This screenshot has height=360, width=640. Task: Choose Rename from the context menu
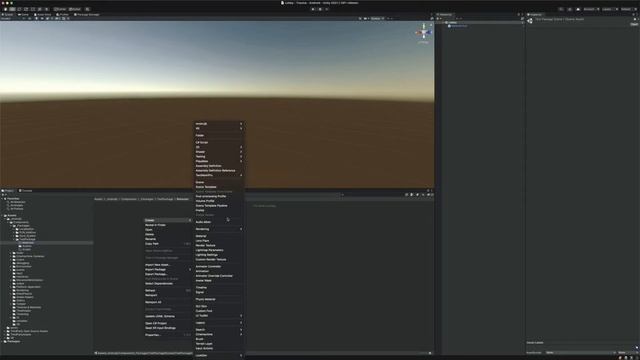[167, 239]
